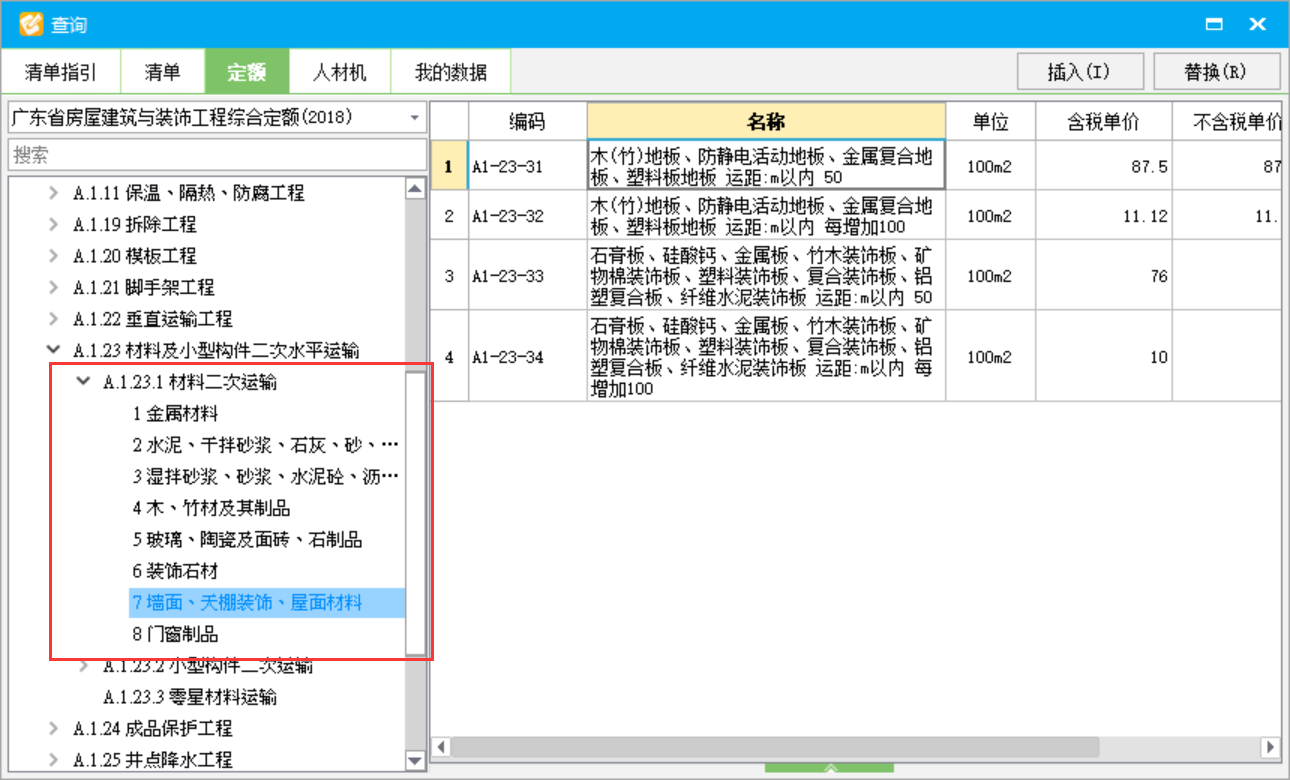Click the tree scrollbar down arrow
This screenshot has height=780, width=1290.
tap(416, 761)
